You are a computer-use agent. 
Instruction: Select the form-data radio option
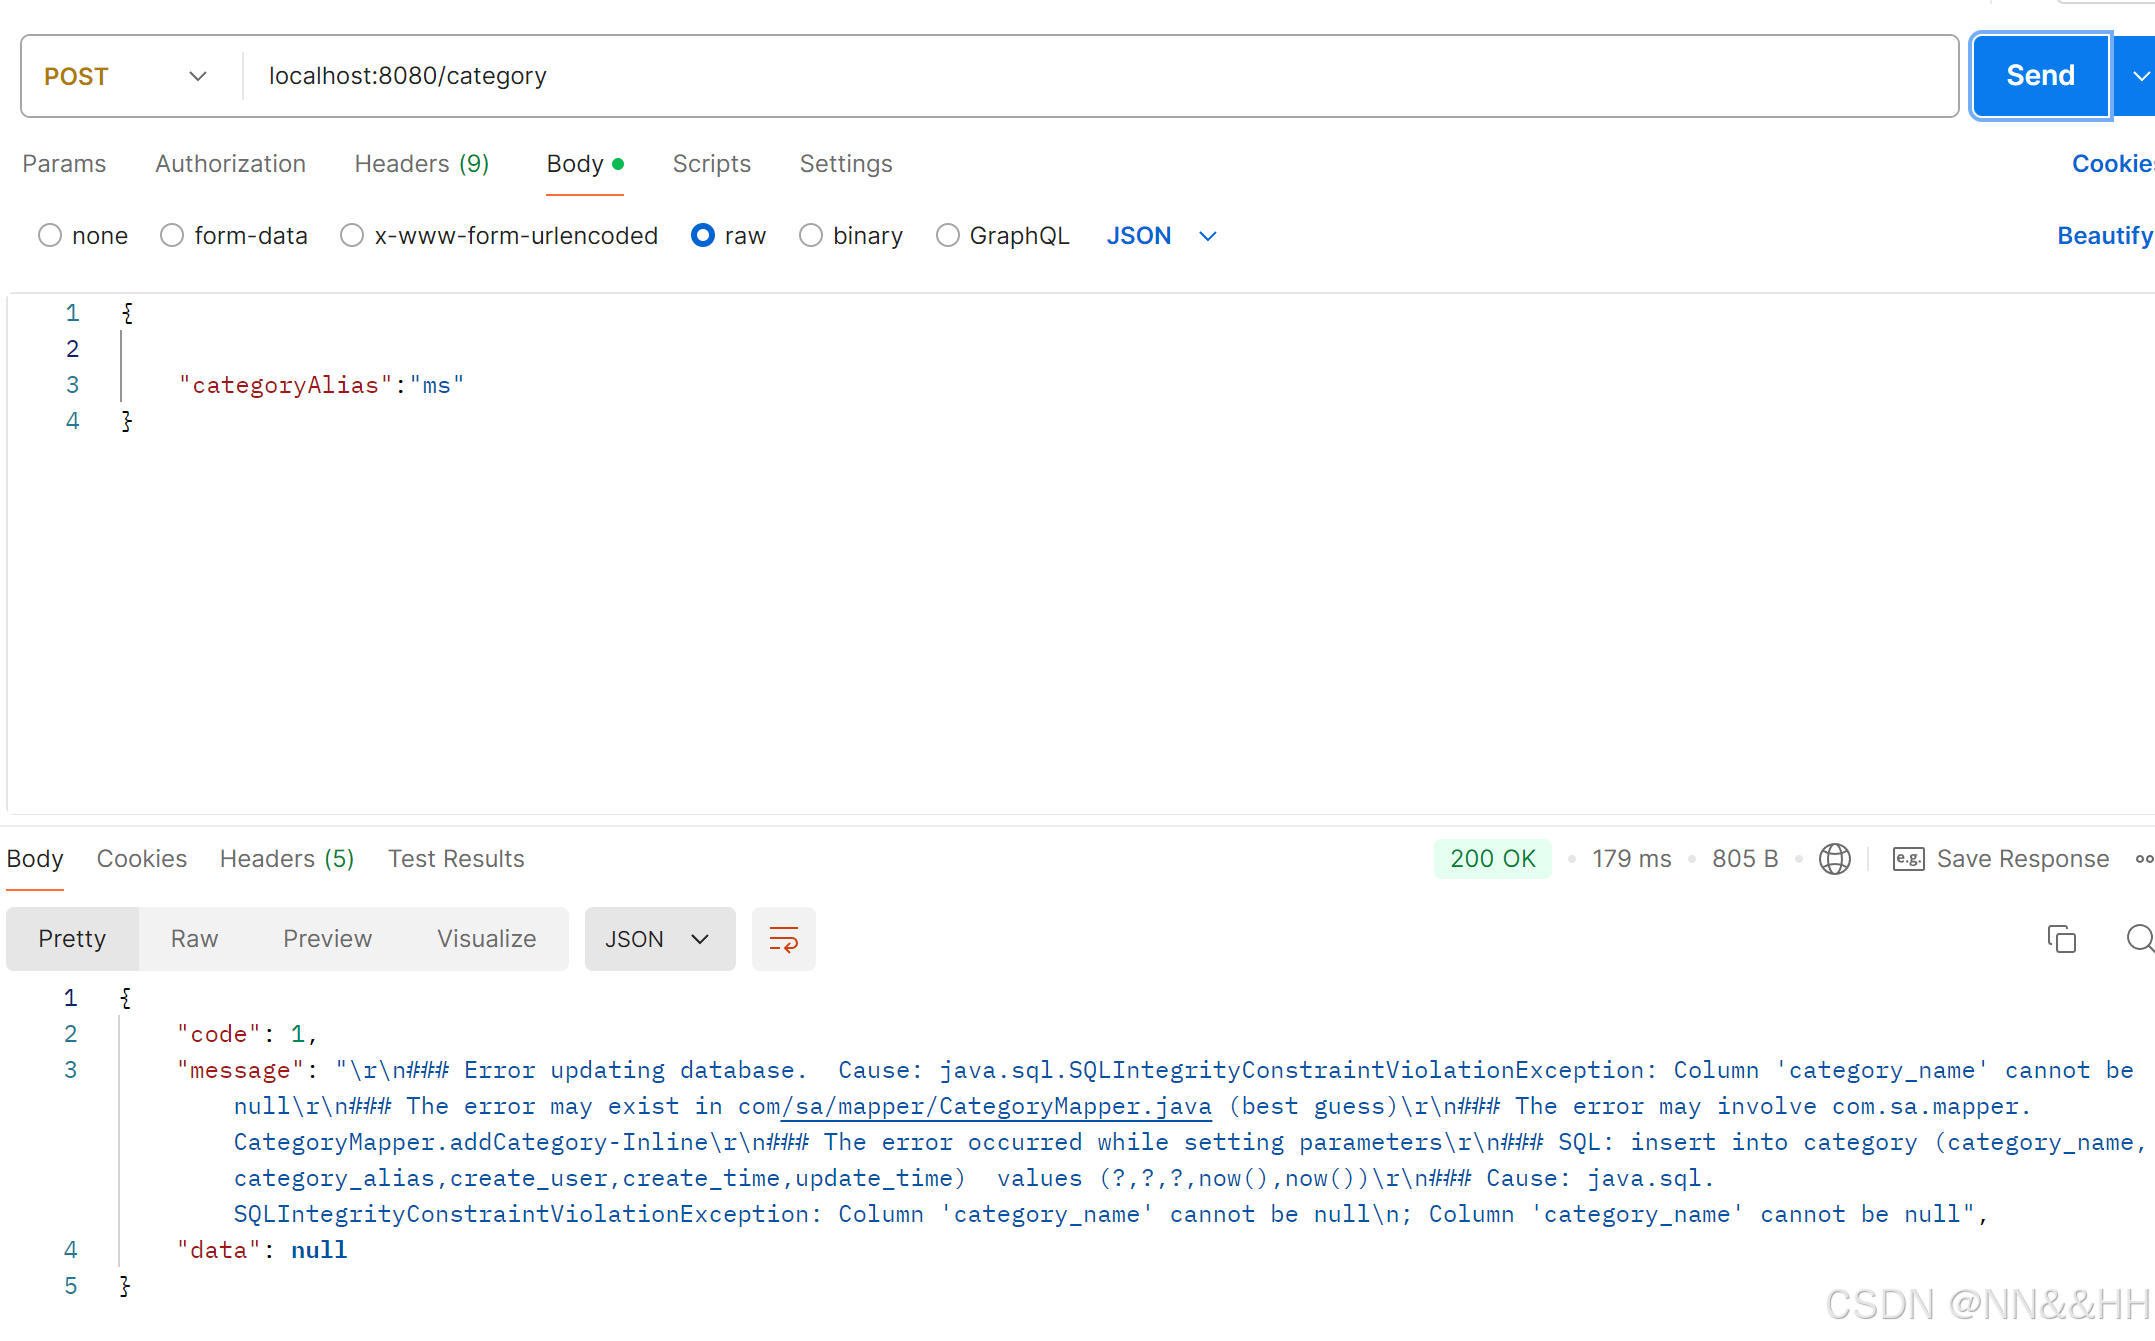click(x=172, y=235)
